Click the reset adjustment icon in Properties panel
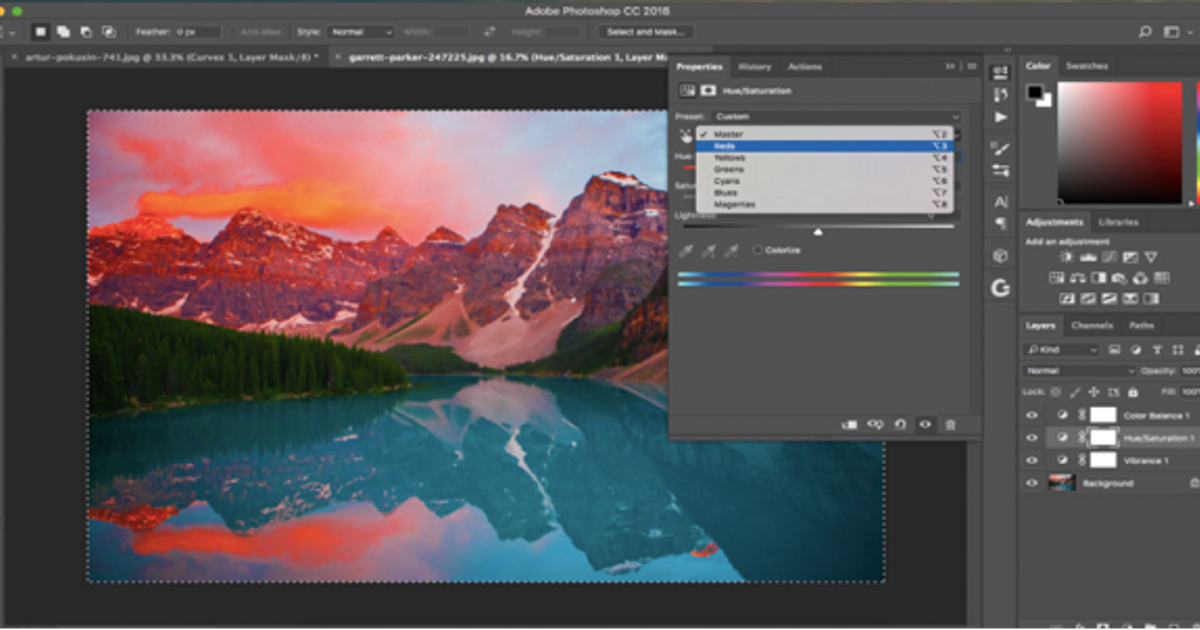 [900, 424]
